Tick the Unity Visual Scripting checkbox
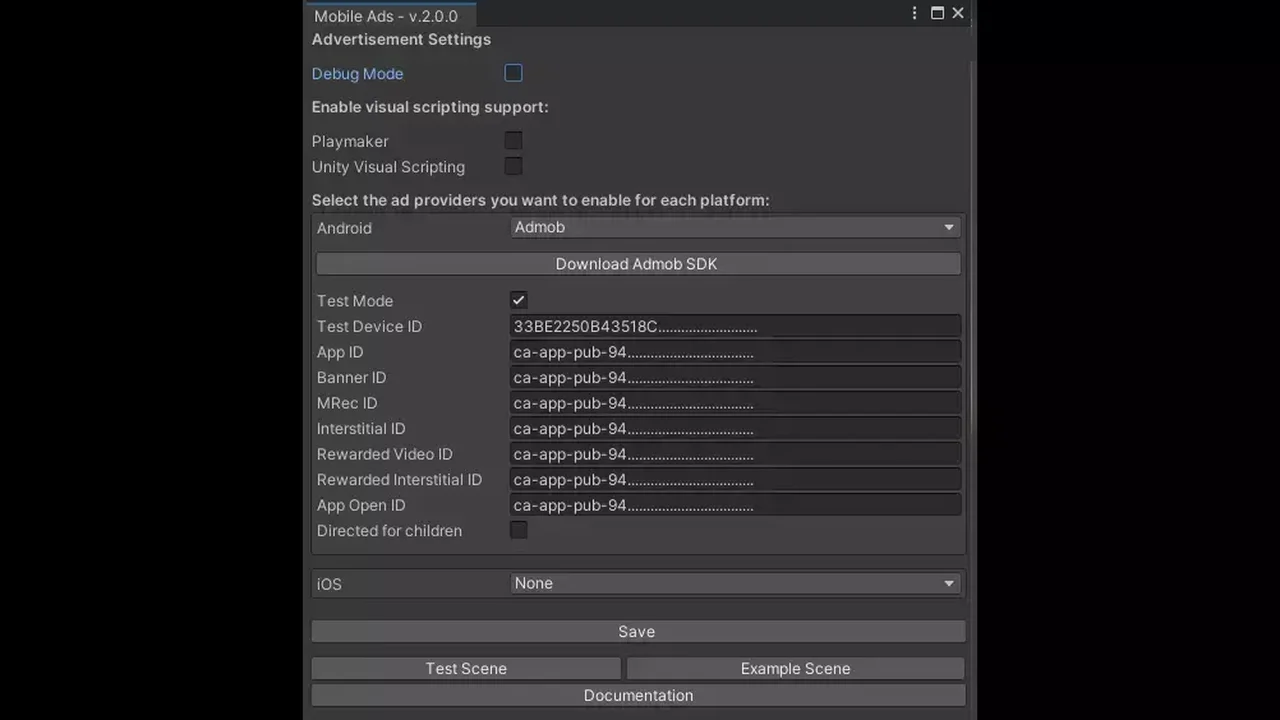Screen dimensions: 1280x720 click(x=513, y=166)
